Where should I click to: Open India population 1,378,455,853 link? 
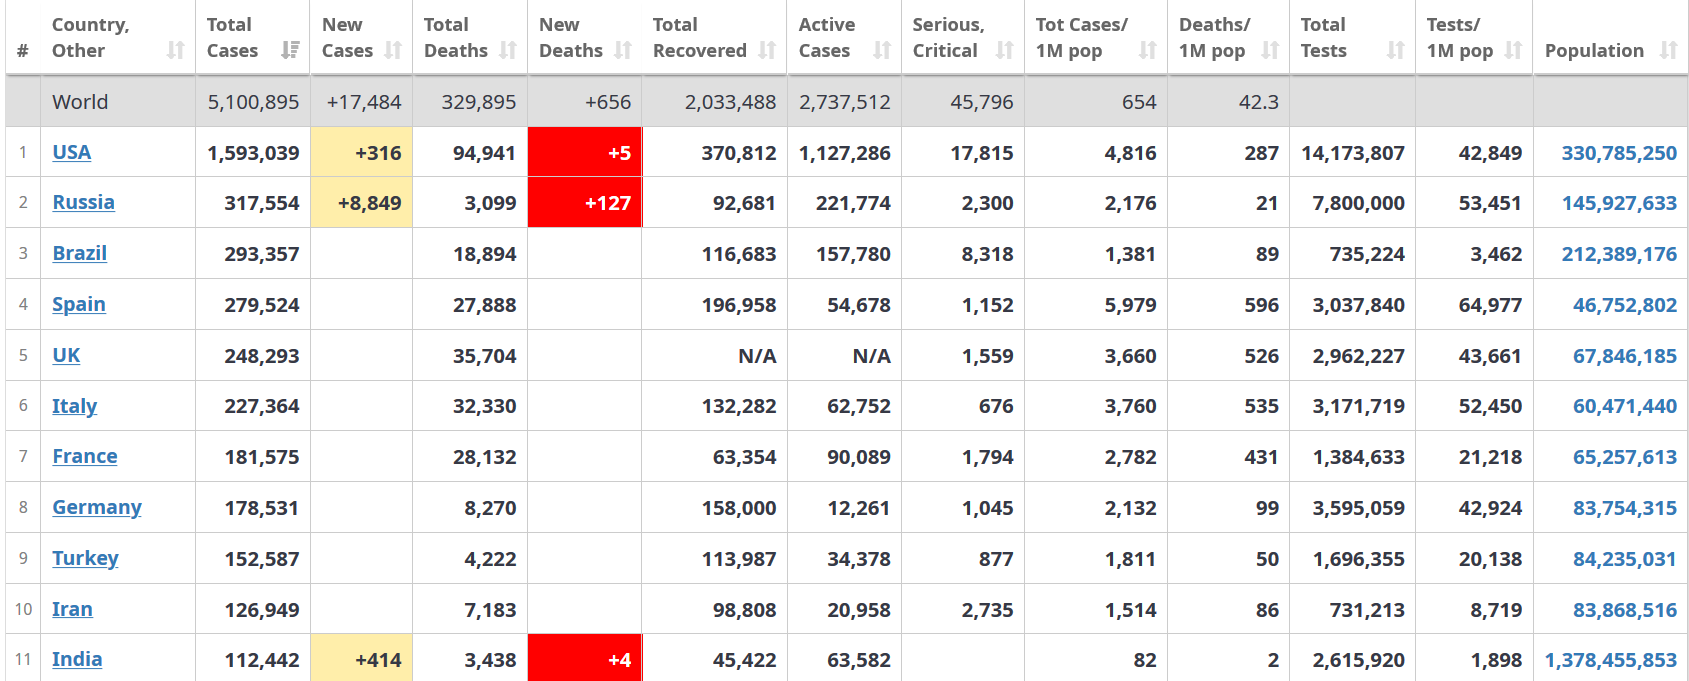coord(1611,660)
